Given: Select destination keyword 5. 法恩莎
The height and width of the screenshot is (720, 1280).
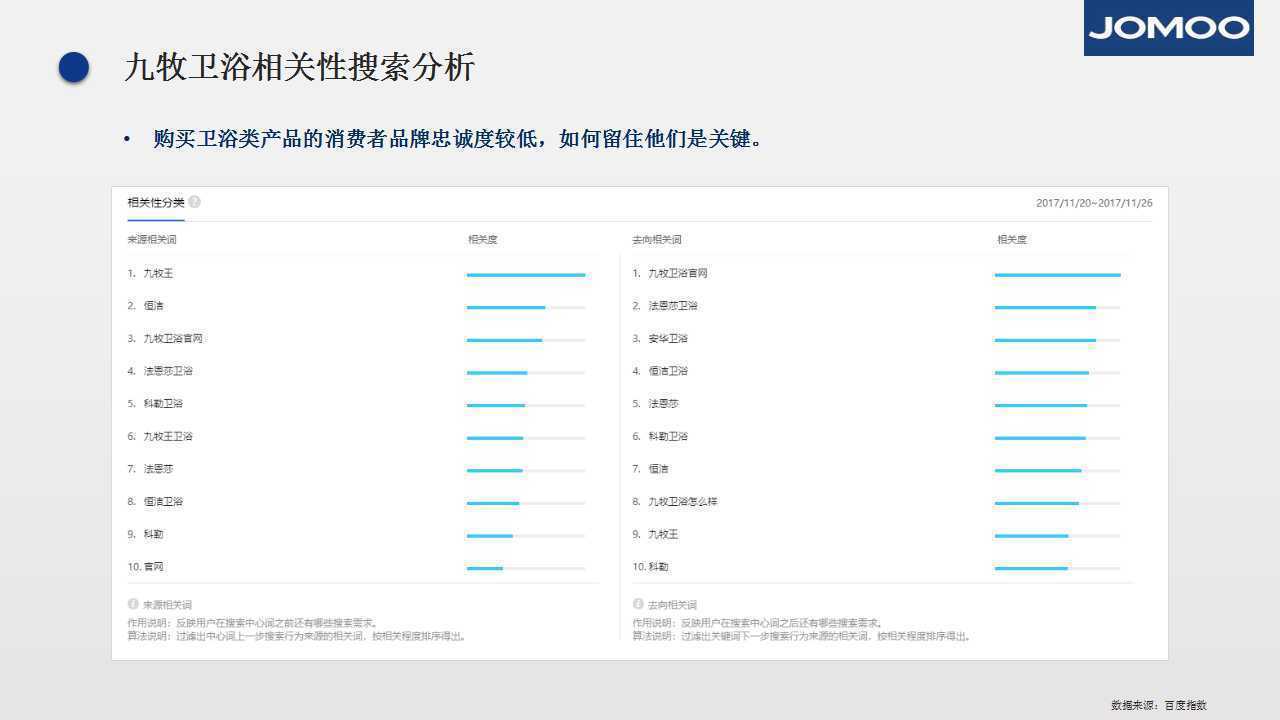Looking at the screenshot, I should click(655, 404).
